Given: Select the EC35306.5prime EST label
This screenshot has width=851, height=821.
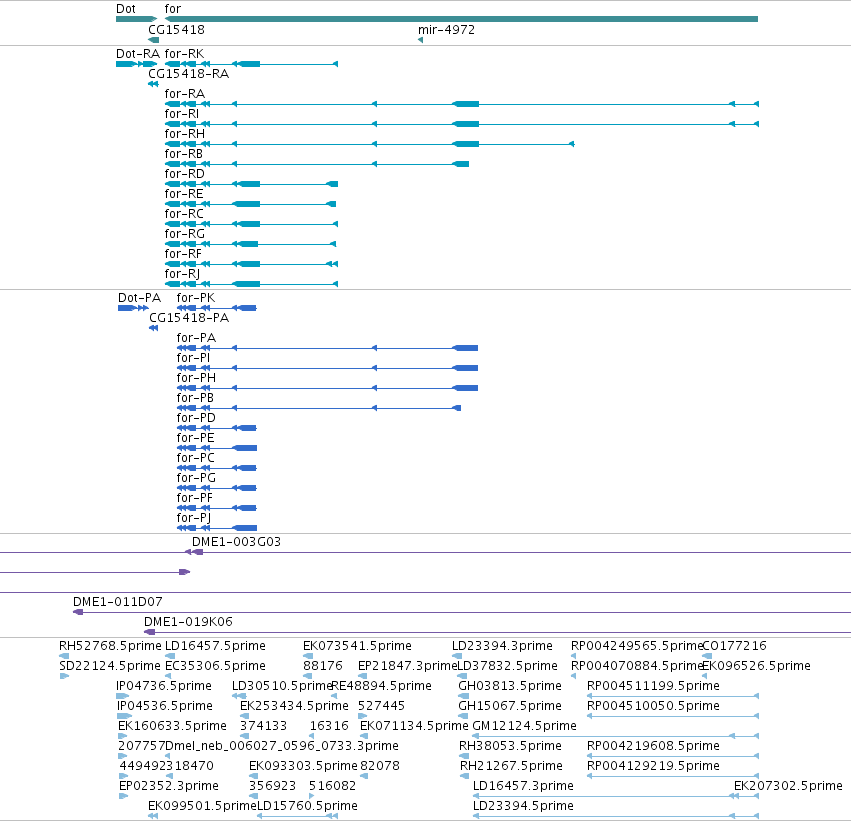Looking at the screenshot, I should tap(215, 666).
